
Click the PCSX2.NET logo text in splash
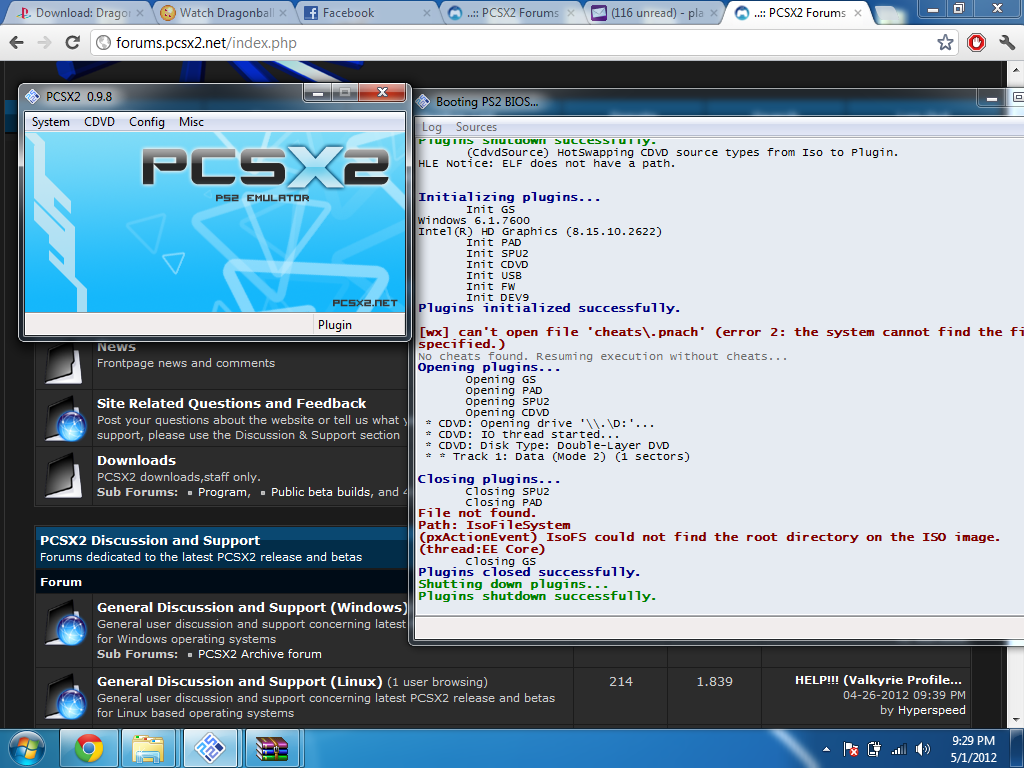(x=364, y=303)
